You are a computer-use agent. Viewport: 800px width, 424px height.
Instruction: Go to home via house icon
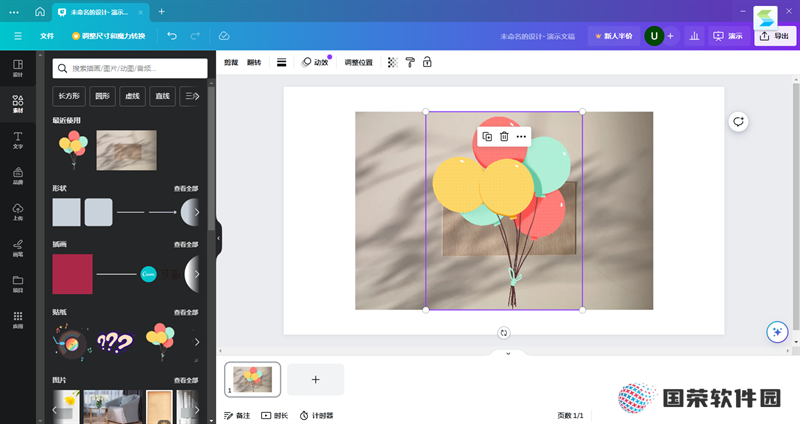tap(40, 12)
